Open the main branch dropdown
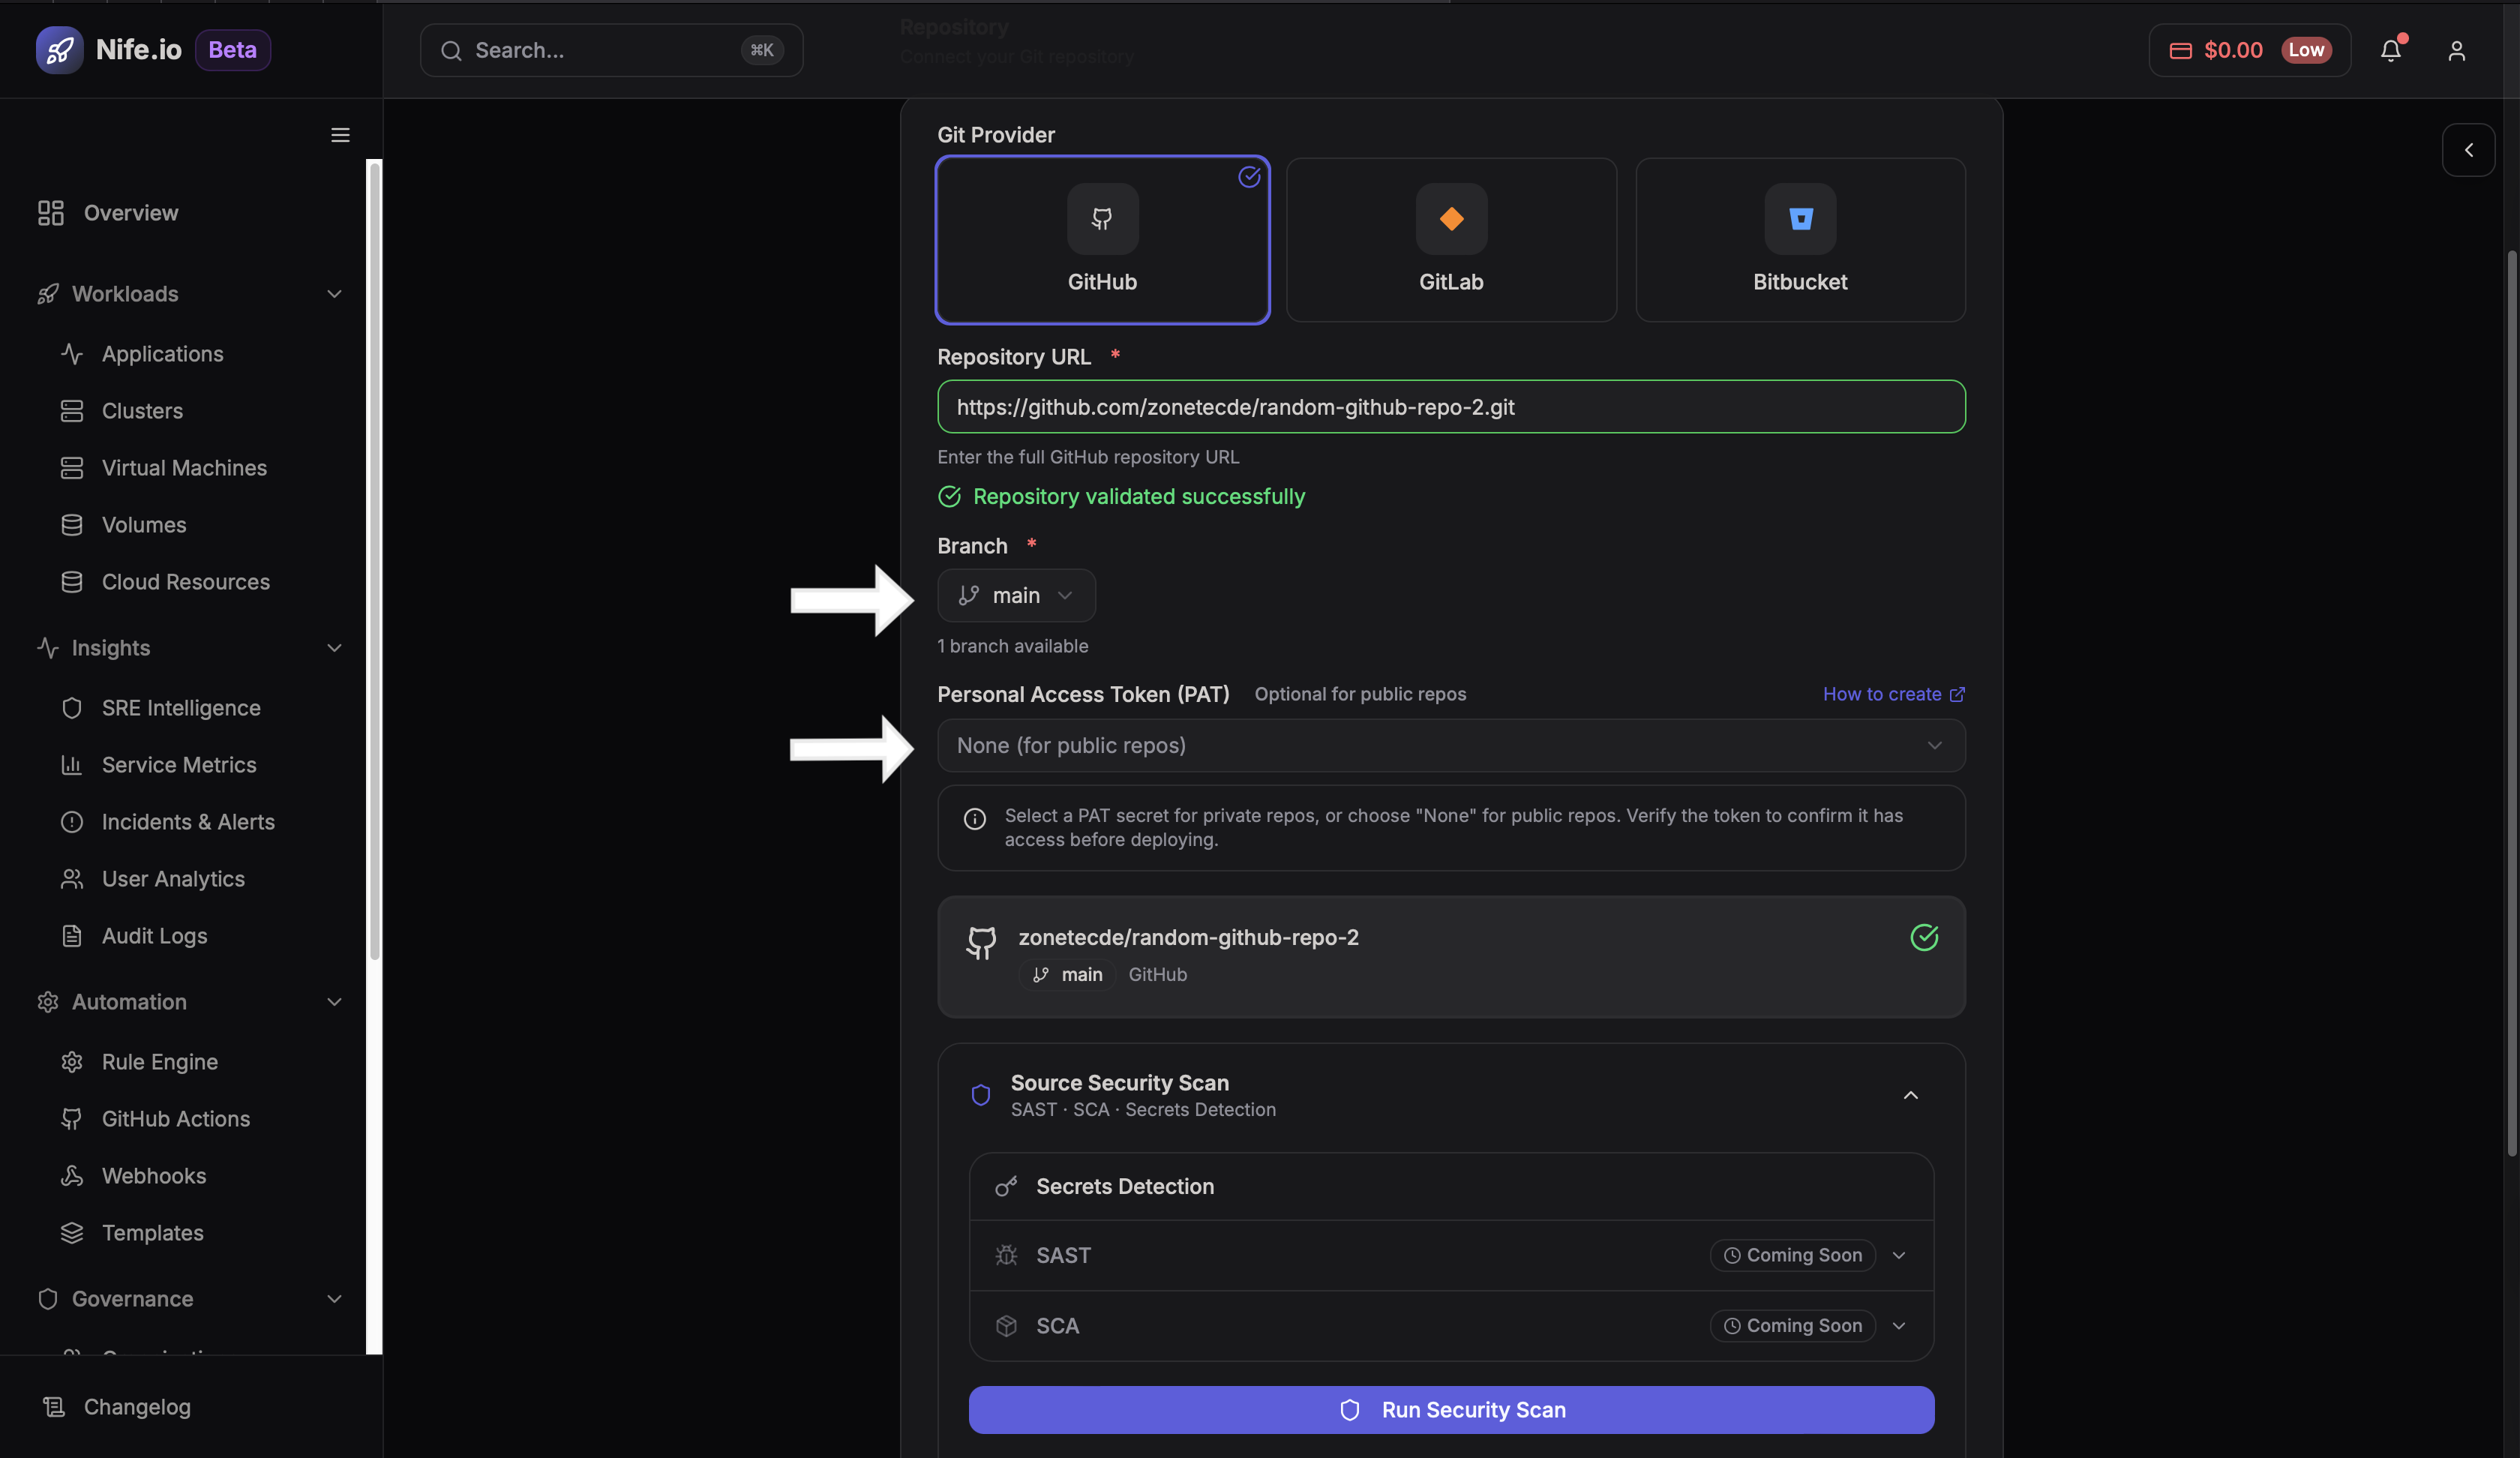The height and width of the screenshot is (1458, 2520). pyautogui.click(x=1016, y=596)
